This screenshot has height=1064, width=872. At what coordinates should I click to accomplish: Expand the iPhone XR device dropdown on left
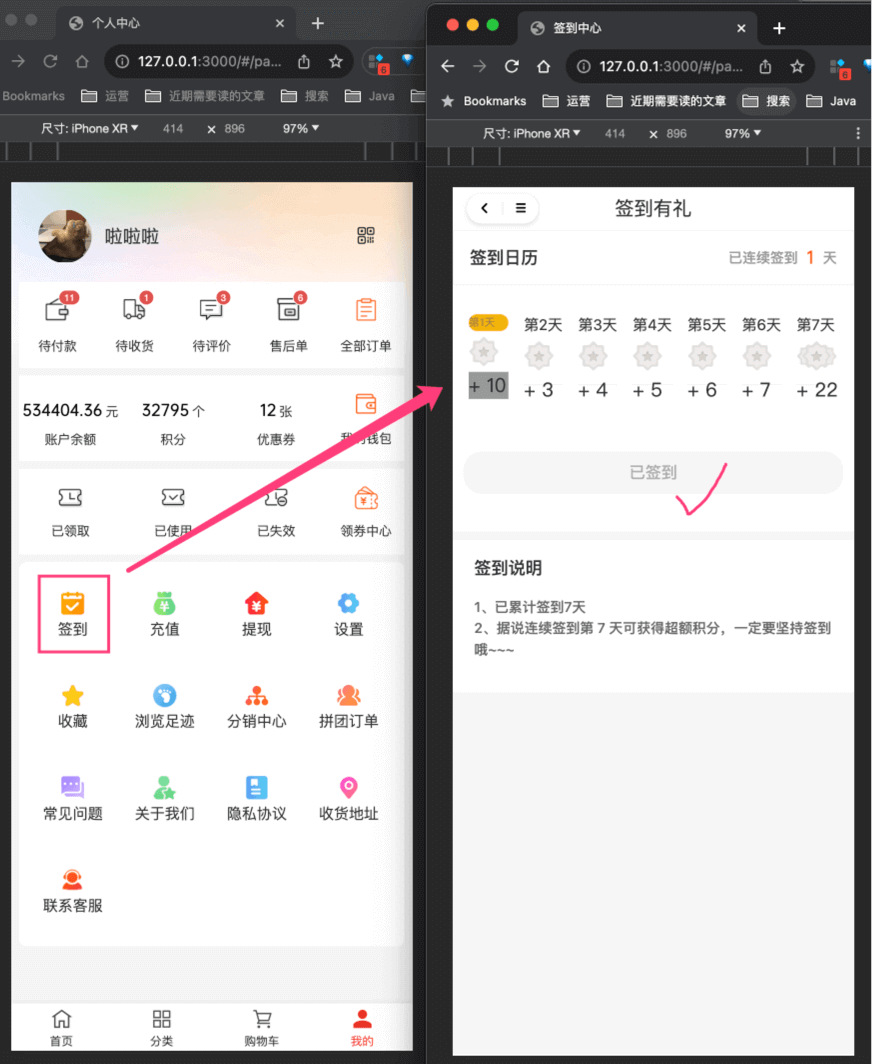pyautogui.click(x=90, y=129)
